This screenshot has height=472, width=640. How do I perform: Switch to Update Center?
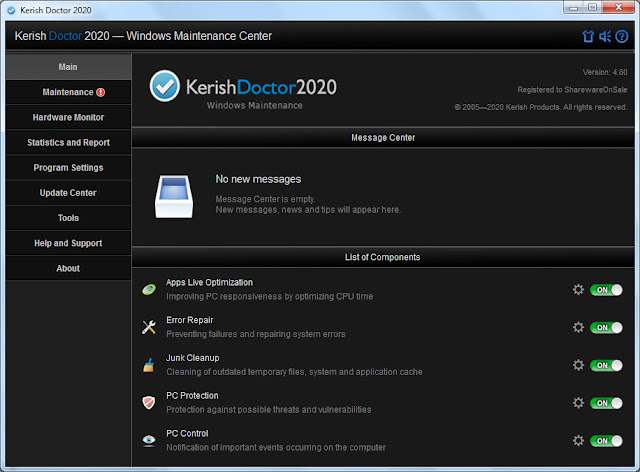pyautogui.click(x=68, y=193)
